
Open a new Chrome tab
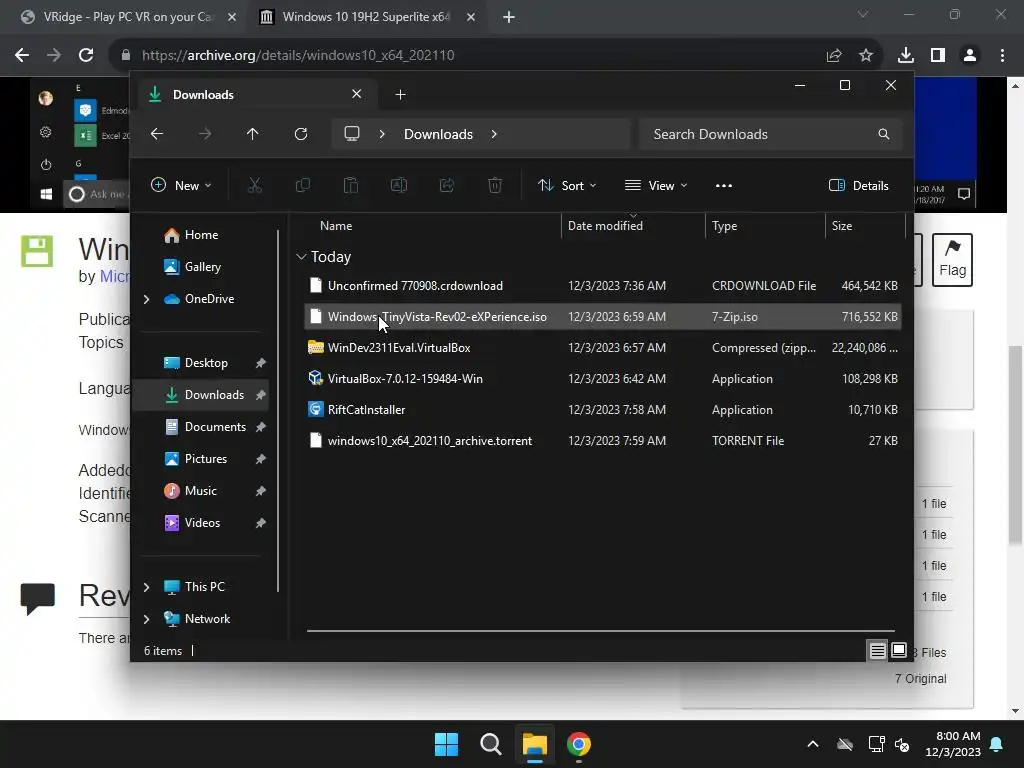pos(509,17)
